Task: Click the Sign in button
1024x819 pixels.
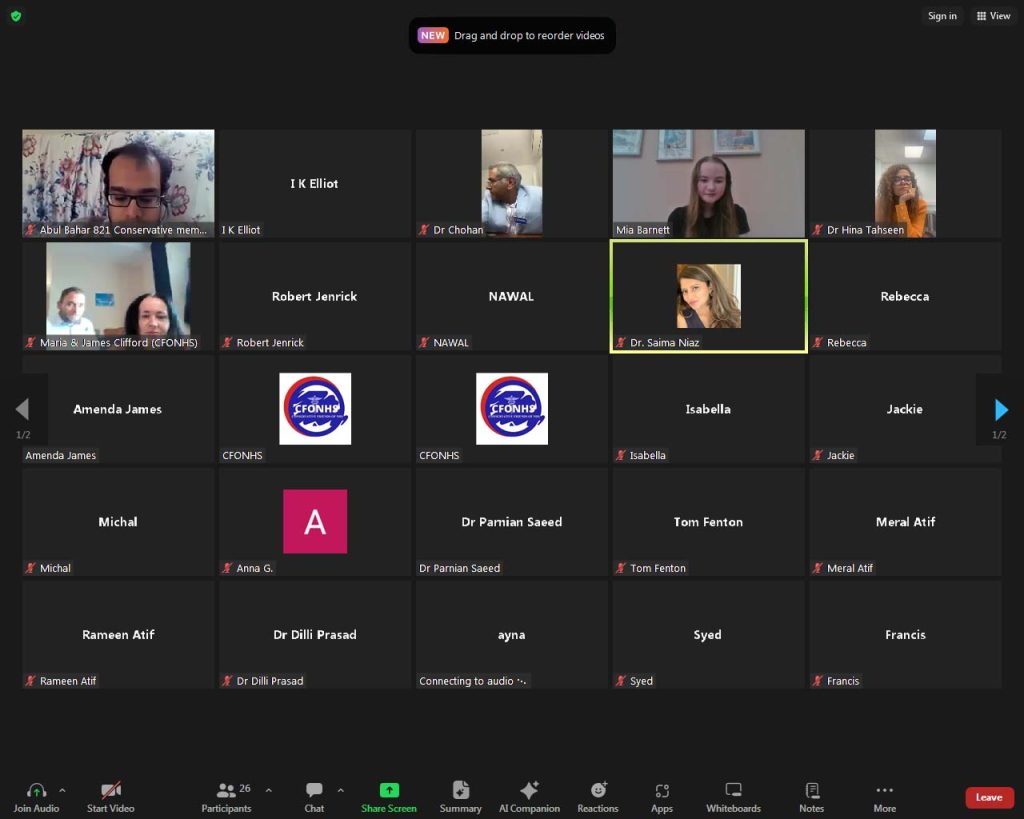Action: pos(942,16)
